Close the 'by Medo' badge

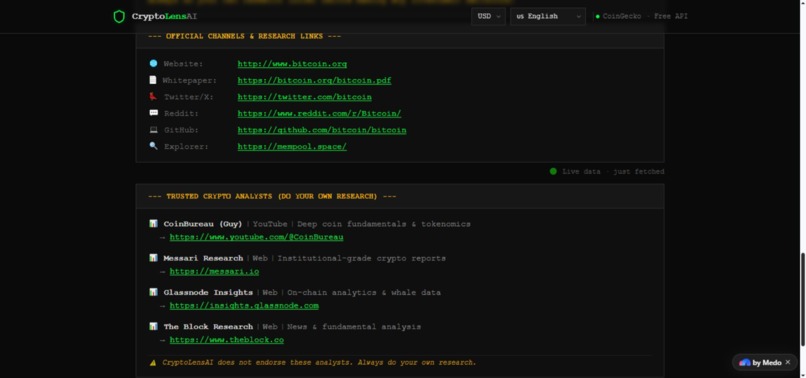(788, 363)
